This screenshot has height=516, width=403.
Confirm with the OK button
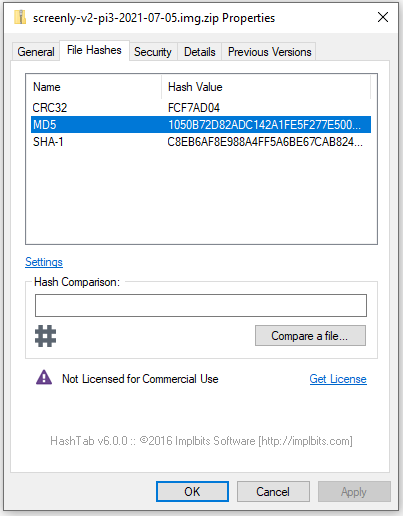coord(192,491)
